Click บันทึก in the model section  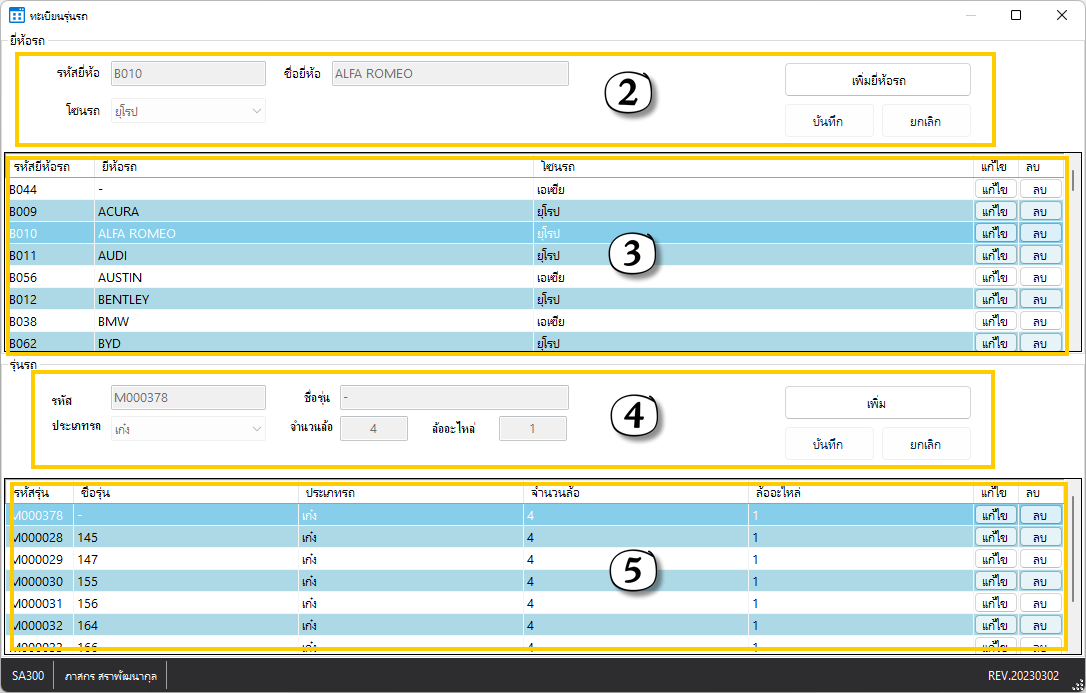tap(829, 444)
